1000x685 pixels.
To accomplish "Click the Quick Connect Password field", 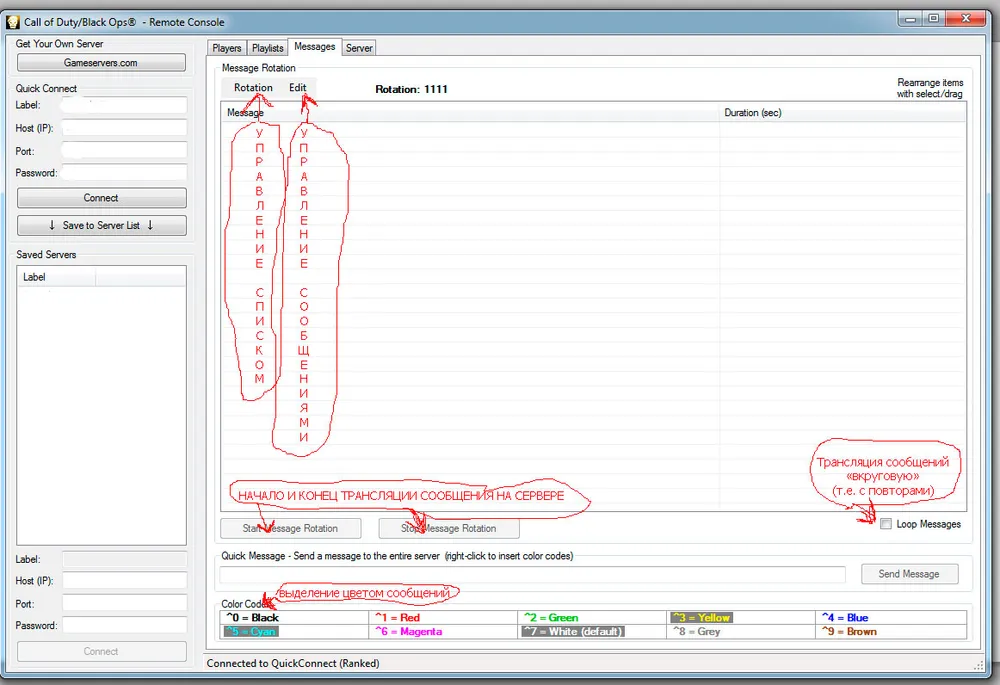I will click(124, 173).
